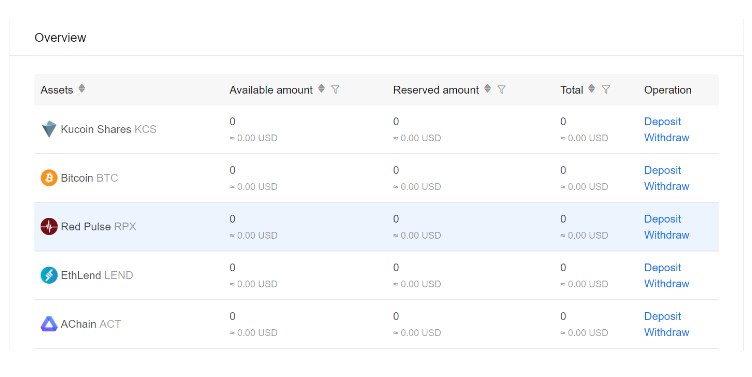Click the AChain triangle logo
This screenshot has height=377, width=752.
pos(49,324)
